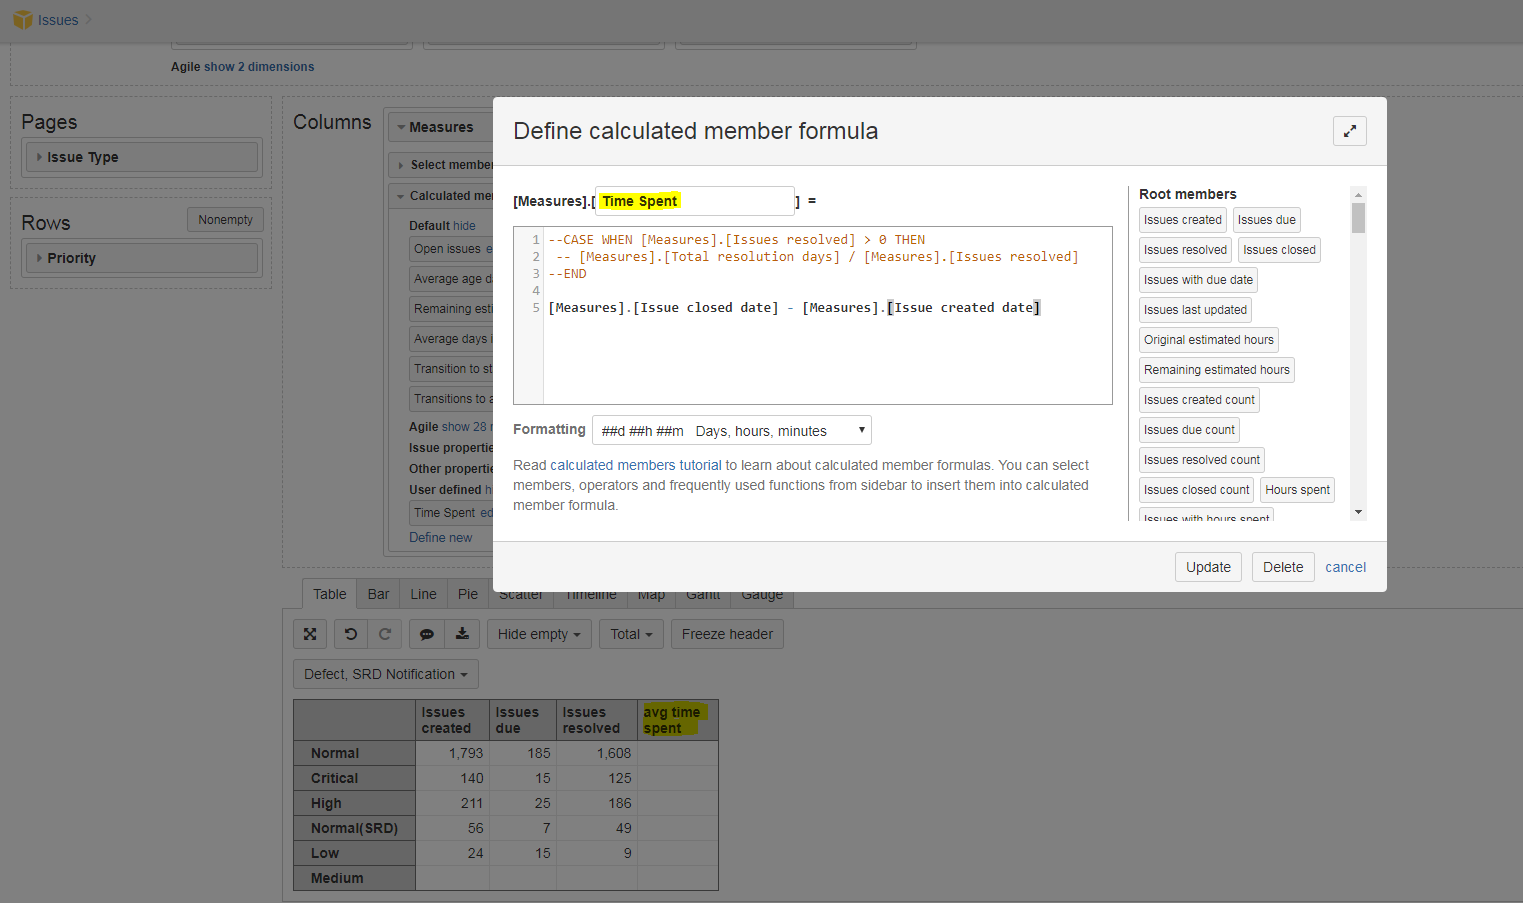The height and width of the screenshot is (903, 1523).
Task: Insert the Remaining estimated hours member
Action: [x=1216, y=370]
